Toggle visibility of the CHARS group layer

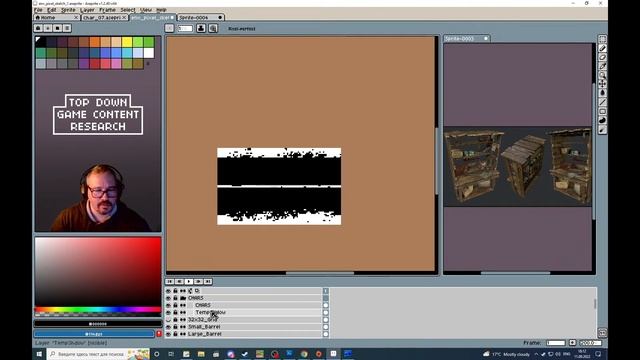[x=168, y=298]
